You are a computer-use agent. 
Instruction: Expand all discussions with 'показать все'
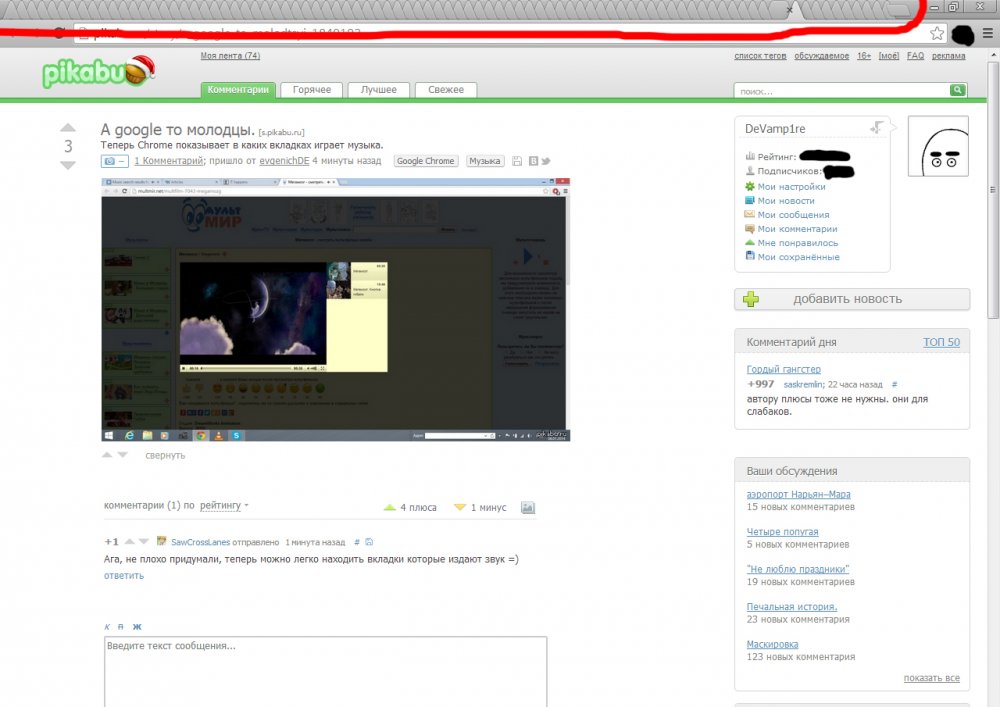(931, 678)
